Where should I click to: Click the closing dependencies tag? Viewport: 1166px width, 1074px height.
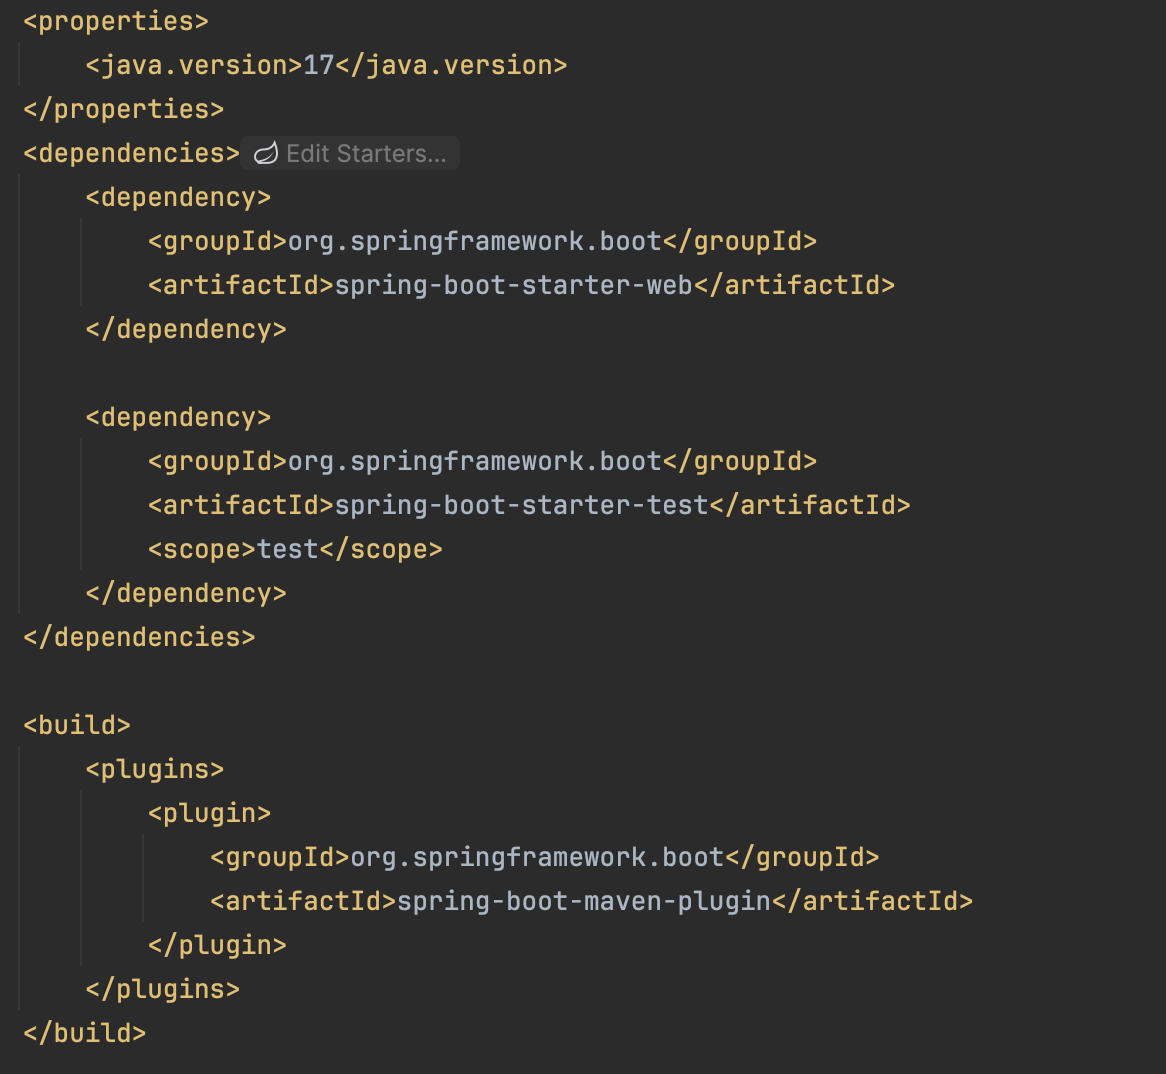pos(139,638)
